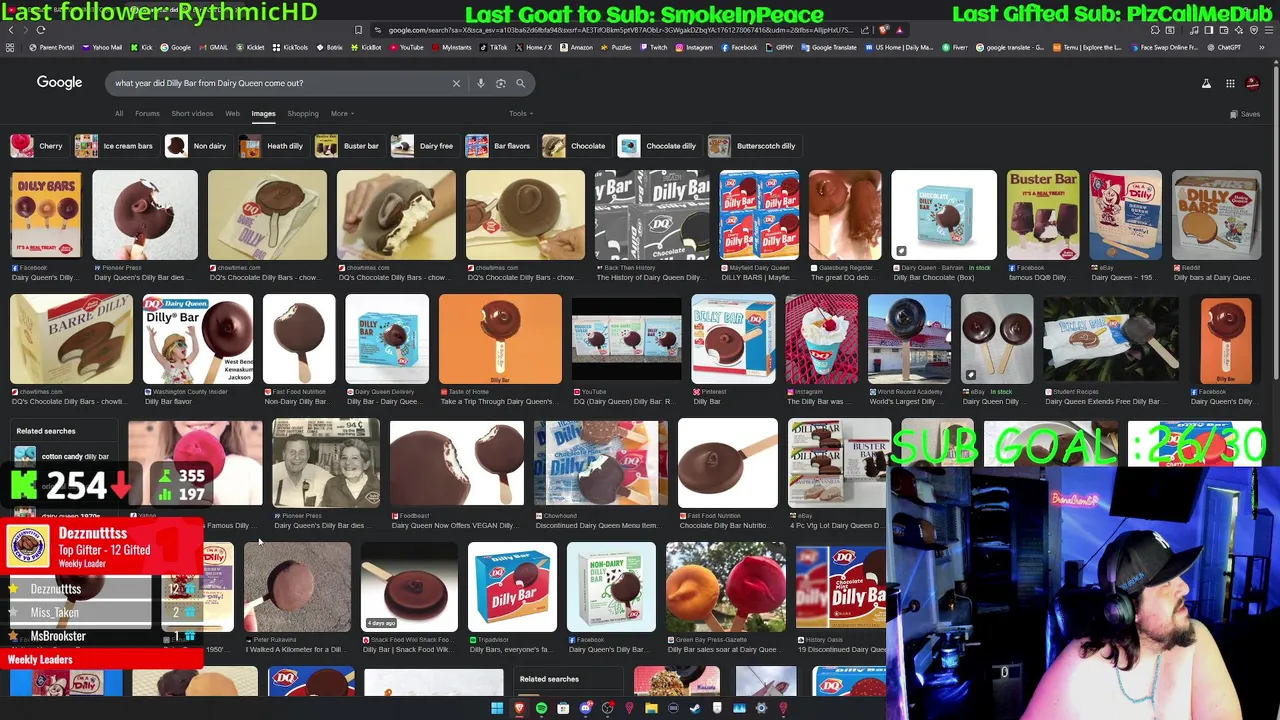Share page from address bar icon
Image resolution: width=1280 pixels, height=720 pixels.
(865, 30)
